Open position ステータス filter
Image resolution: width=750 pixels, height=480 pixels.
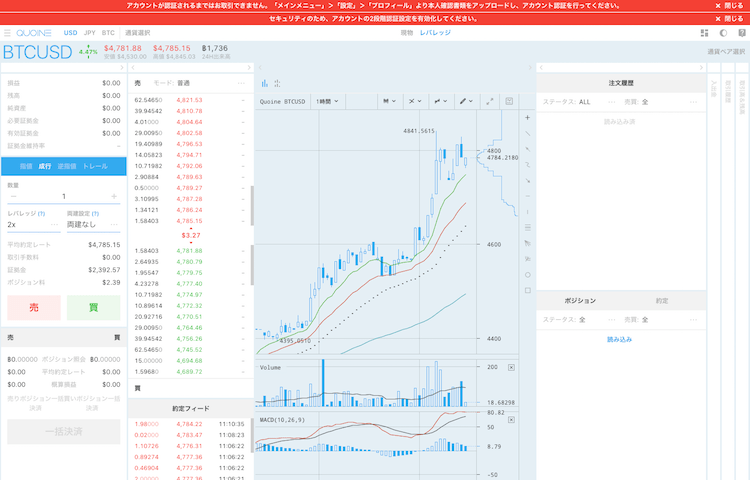click(579, 319)
